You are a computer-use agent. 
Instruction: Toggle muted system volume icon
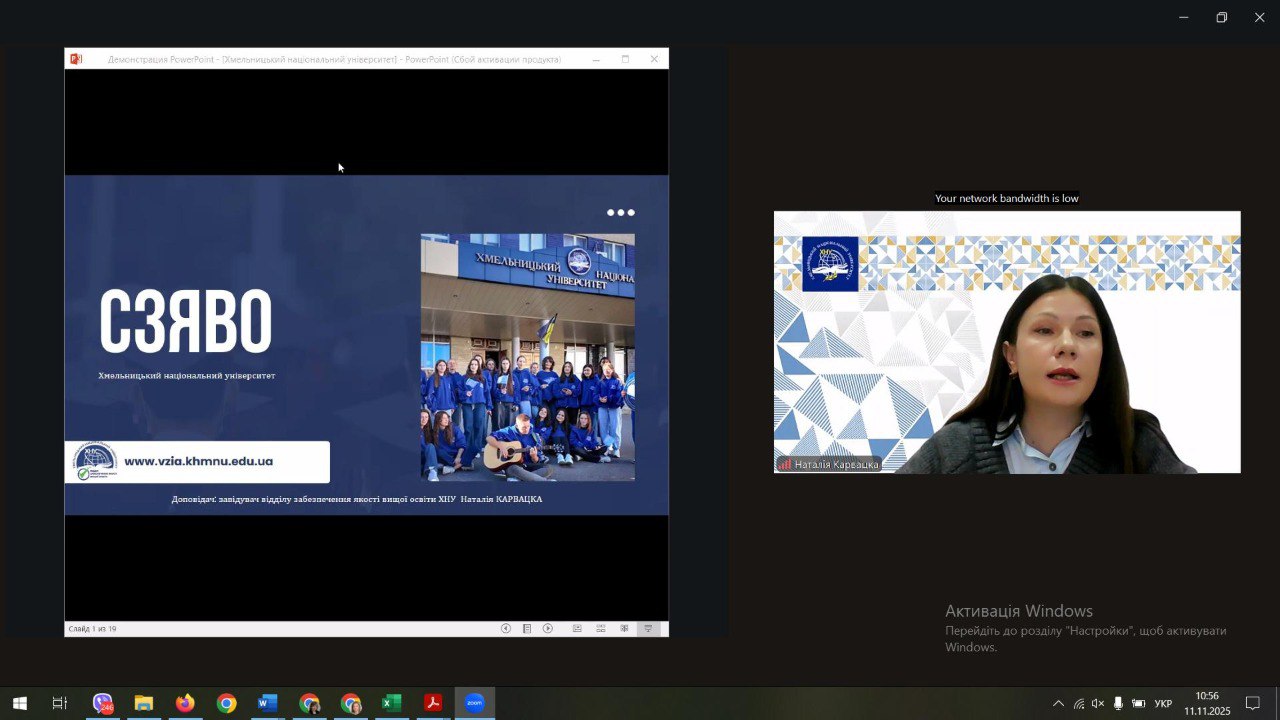[x=1098, y=704]
